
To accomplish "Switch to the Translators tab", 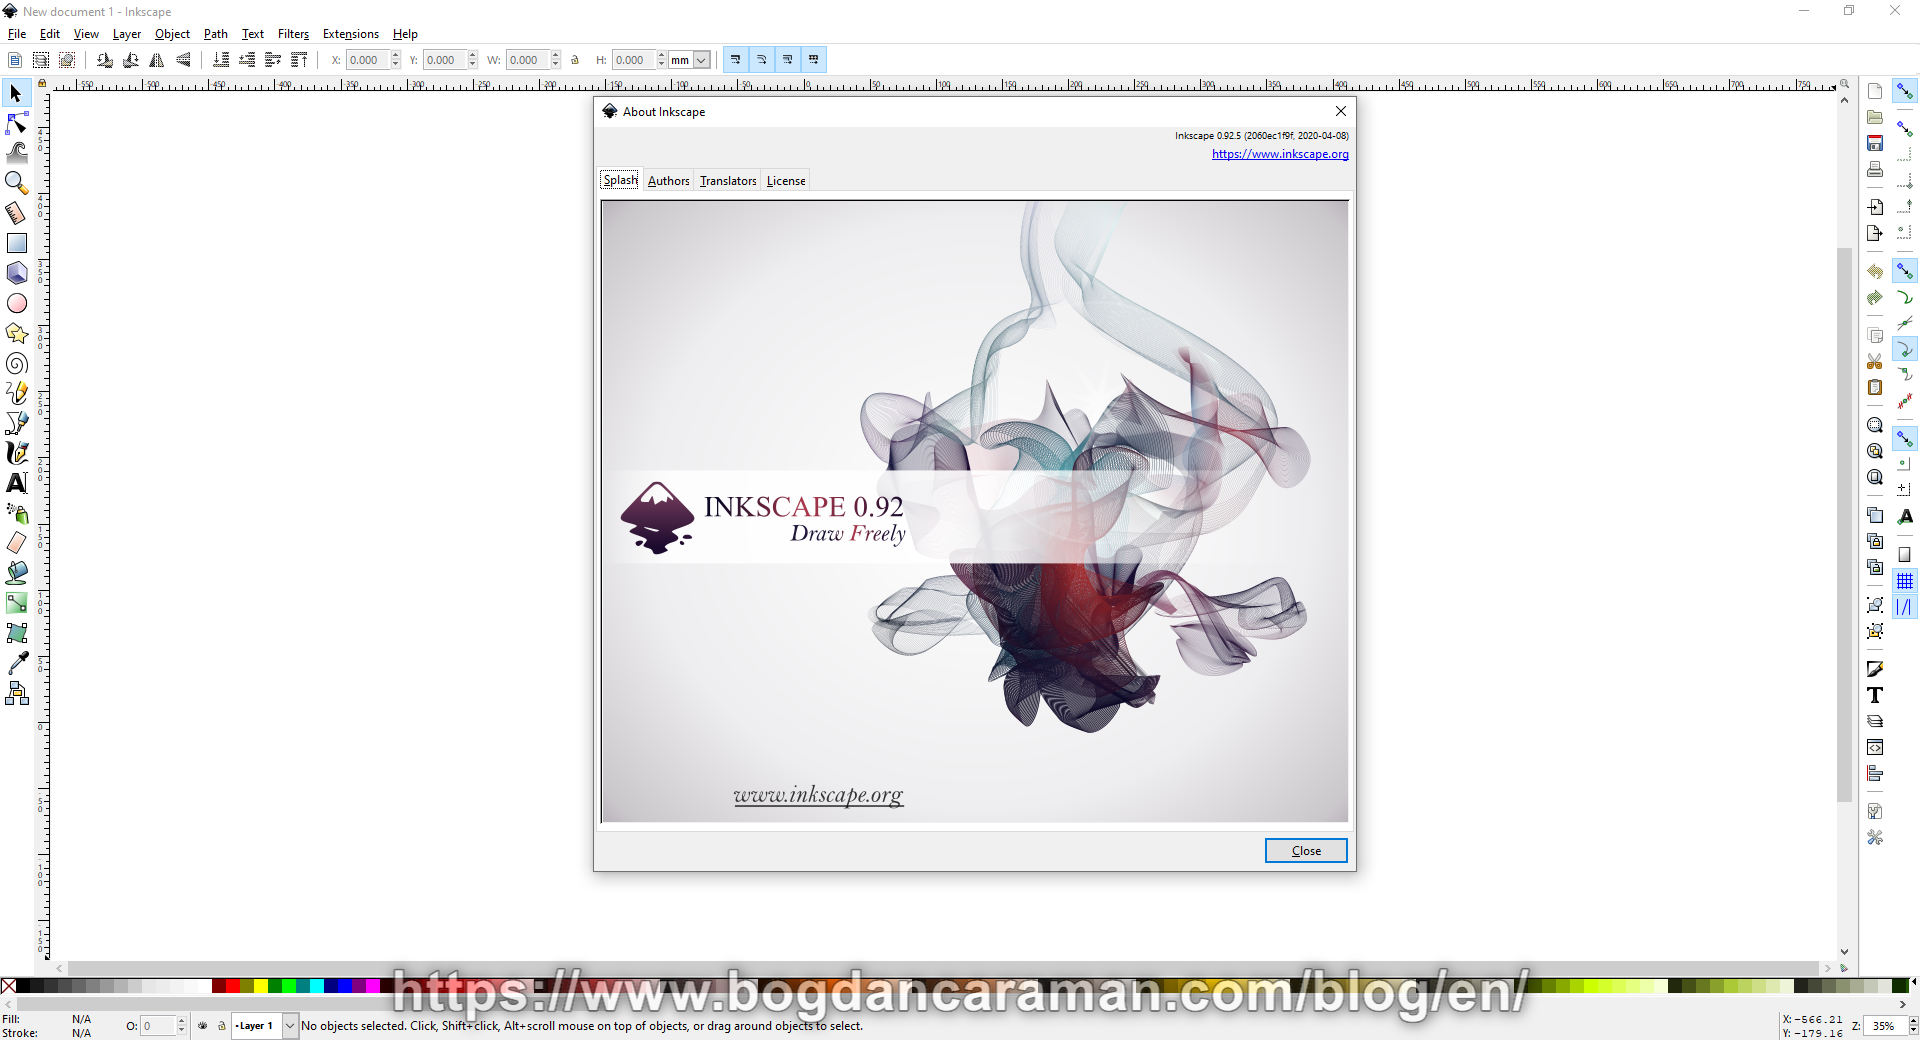I will pyautogui.click(x=728, y=181).
